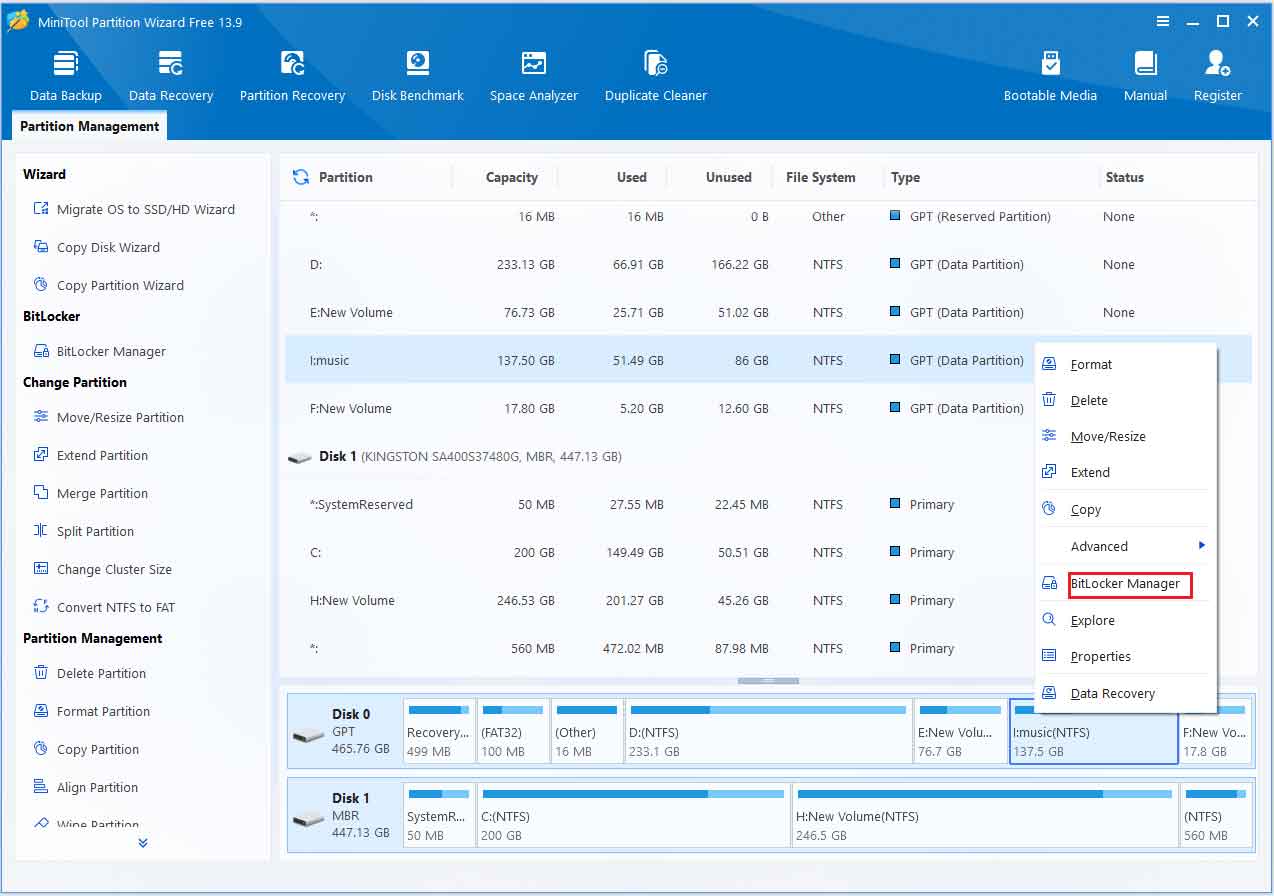Viewport: 1274px width, 896px height.
Task: Click Disk 0 GPT in disk map
Action: point(345,732)
